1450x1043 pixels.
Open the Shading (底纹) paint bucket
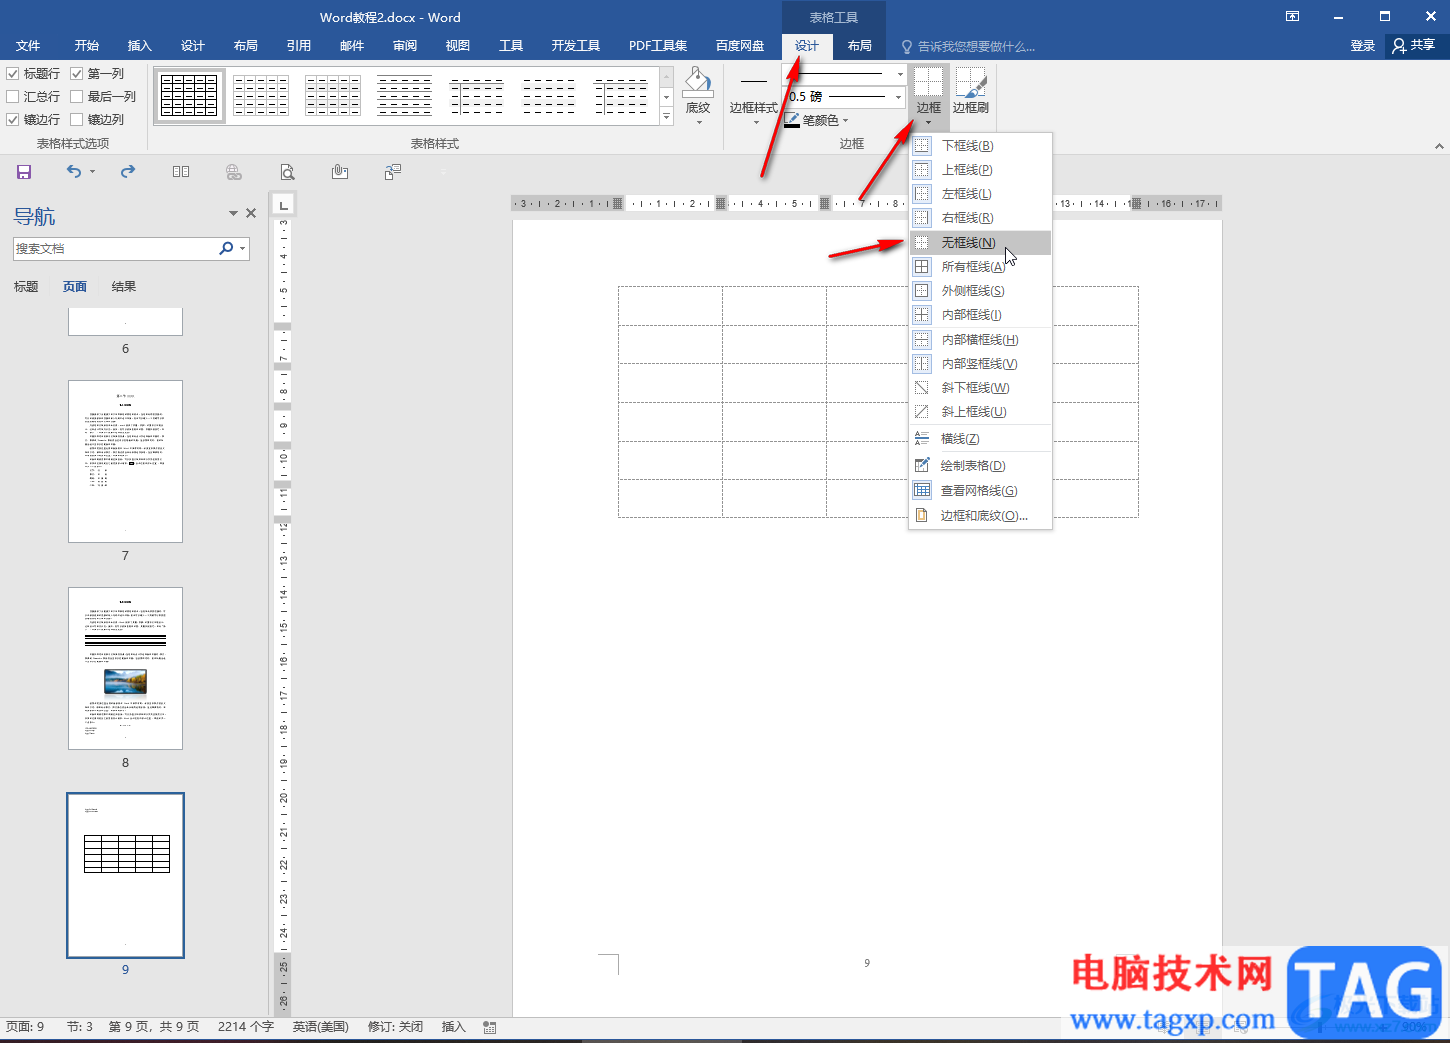coord(698,96)
